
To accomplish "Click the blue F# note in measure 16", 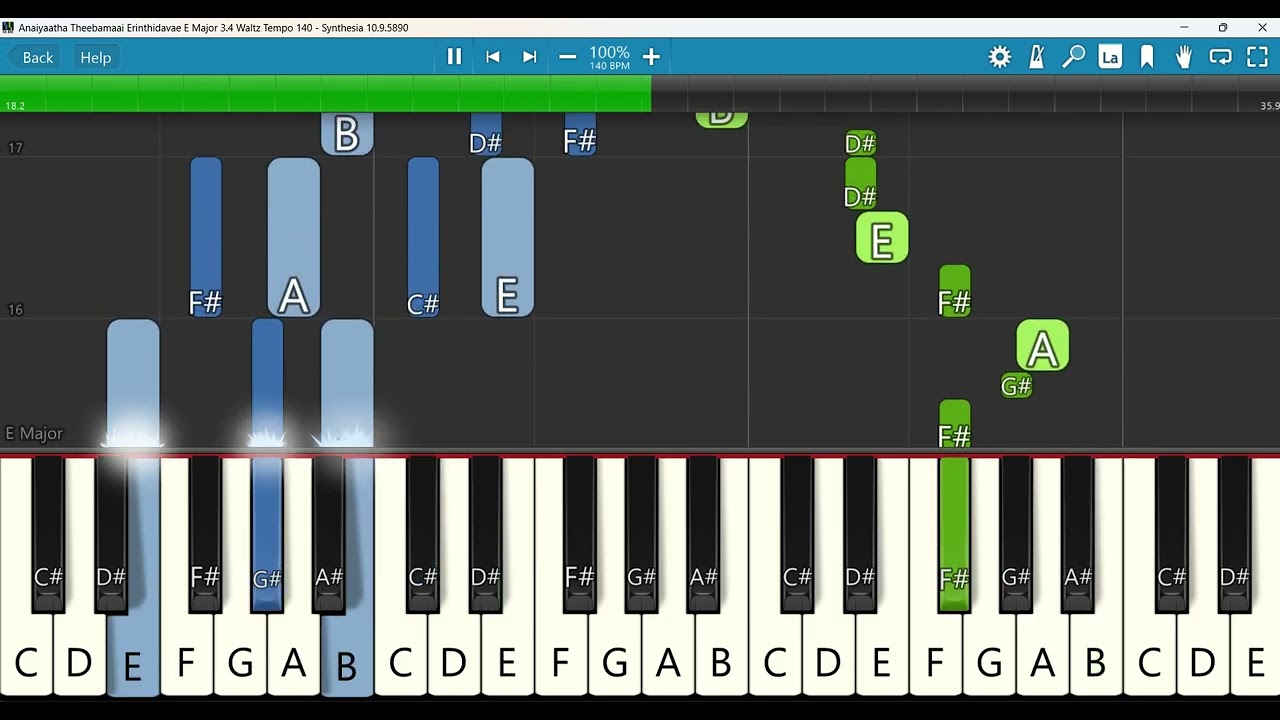I will pos(205,237).
